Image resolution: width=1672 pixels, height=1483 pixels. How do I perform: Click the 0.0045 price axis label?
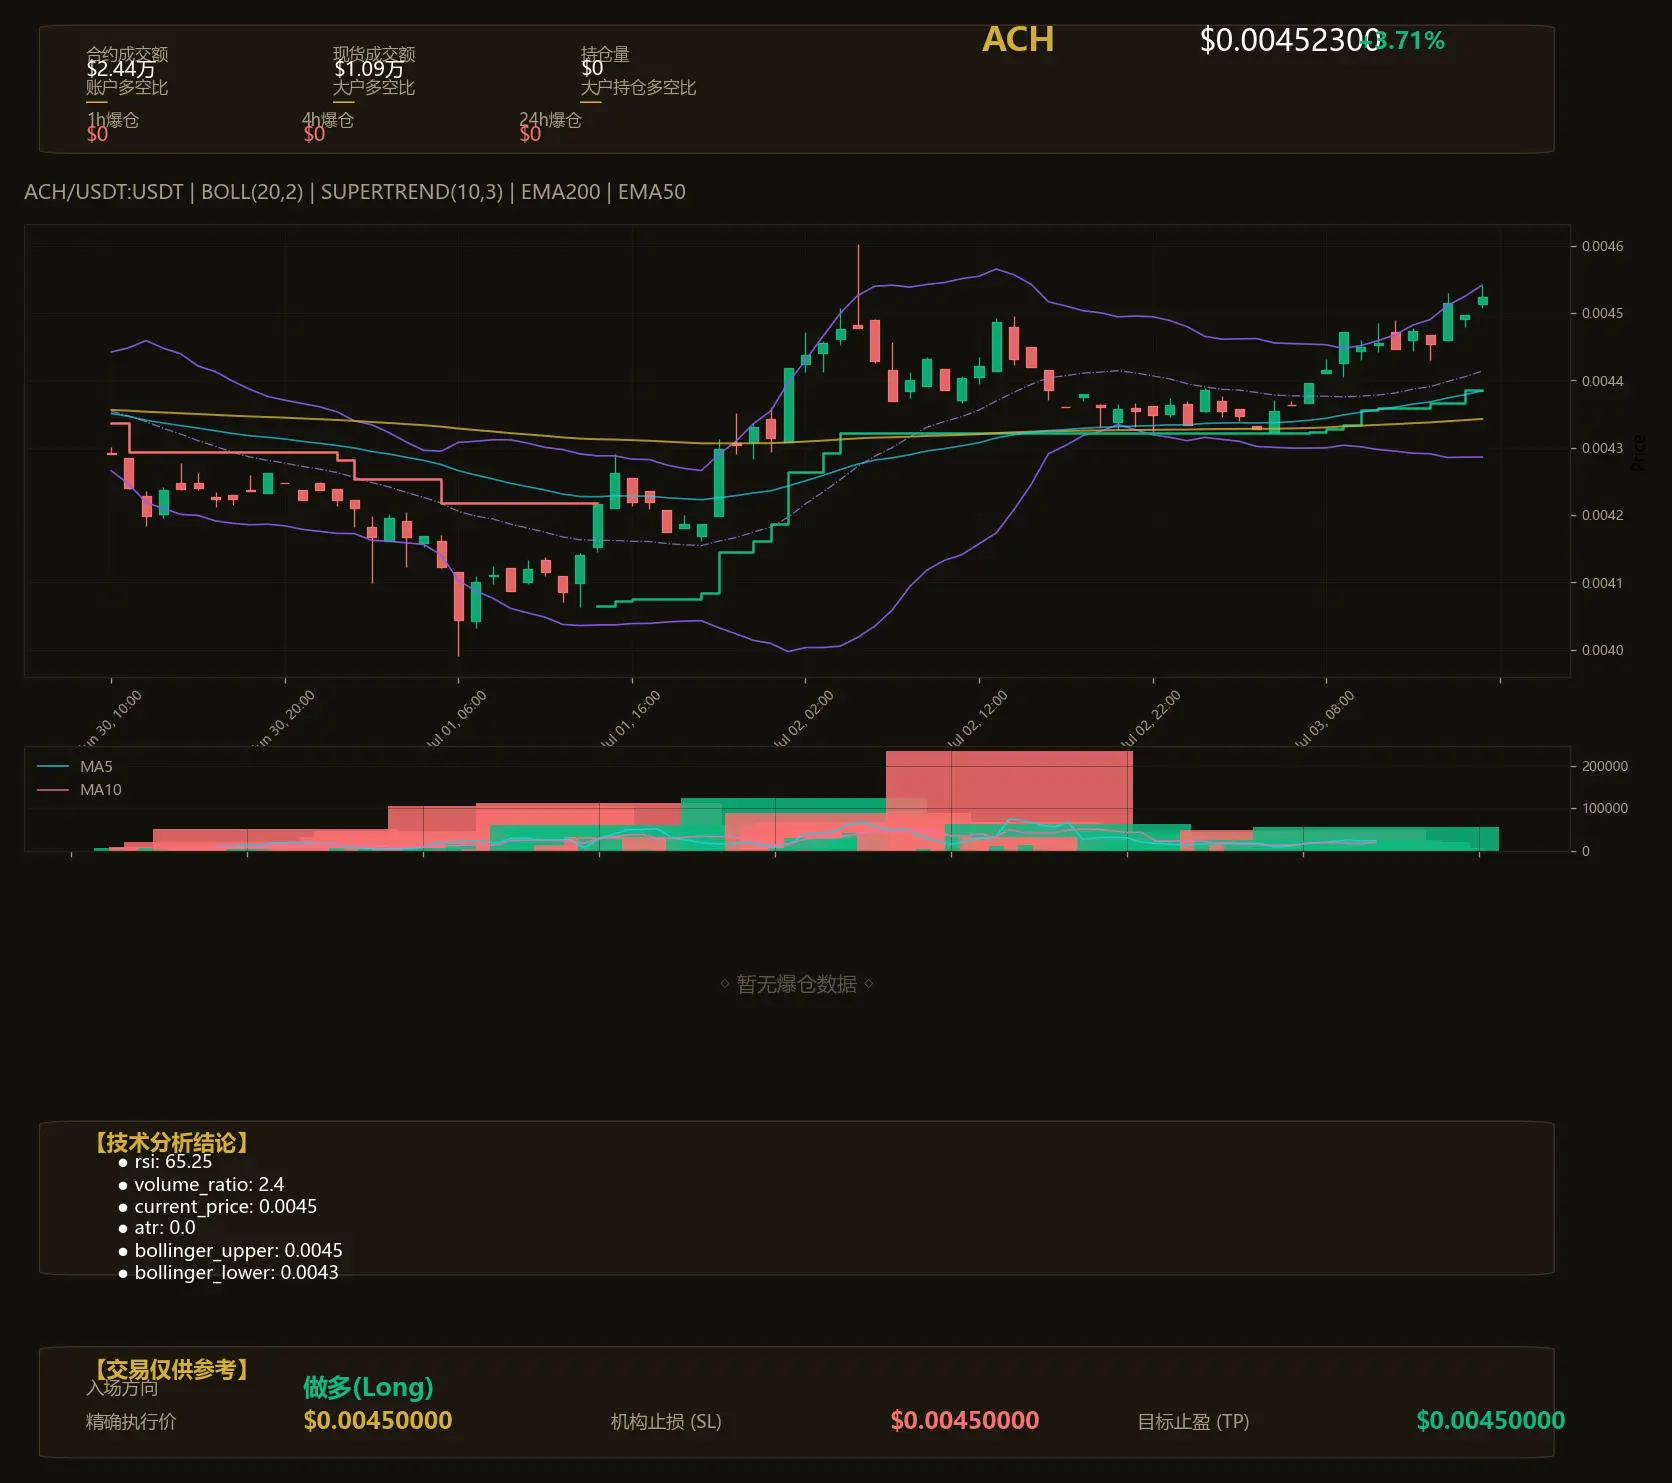coord(1602,313)
